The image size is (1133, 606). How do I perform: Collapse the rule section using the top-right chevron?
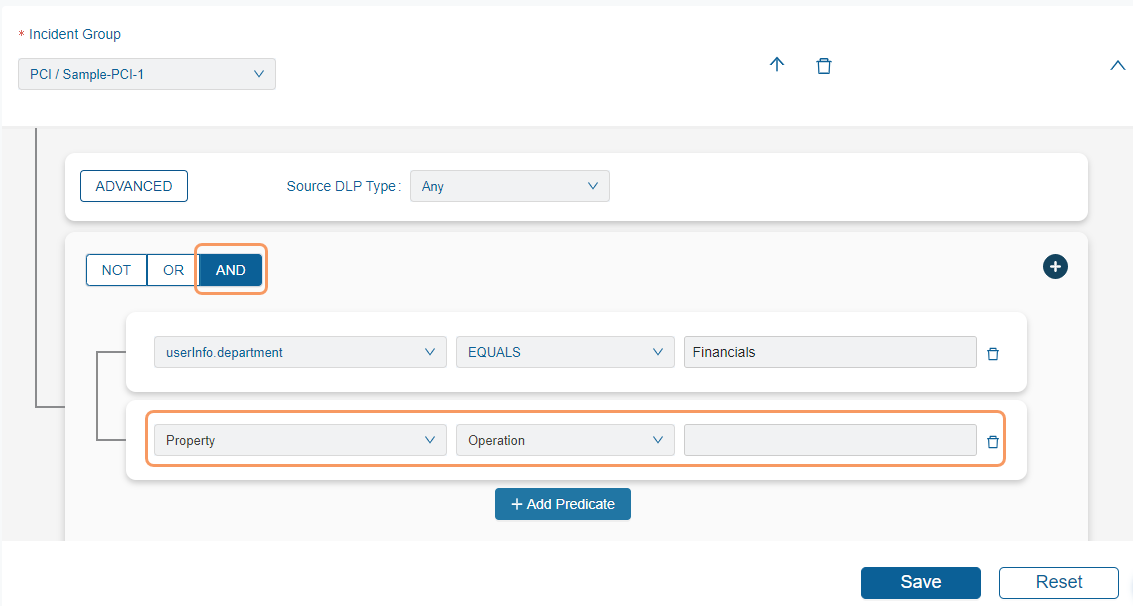1117,65
